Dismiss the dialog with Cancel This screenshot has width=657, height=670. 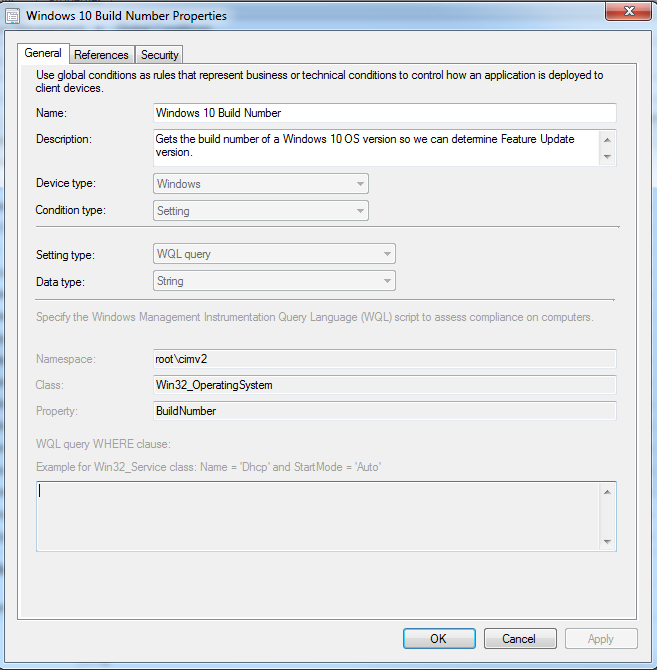[520, 638]
